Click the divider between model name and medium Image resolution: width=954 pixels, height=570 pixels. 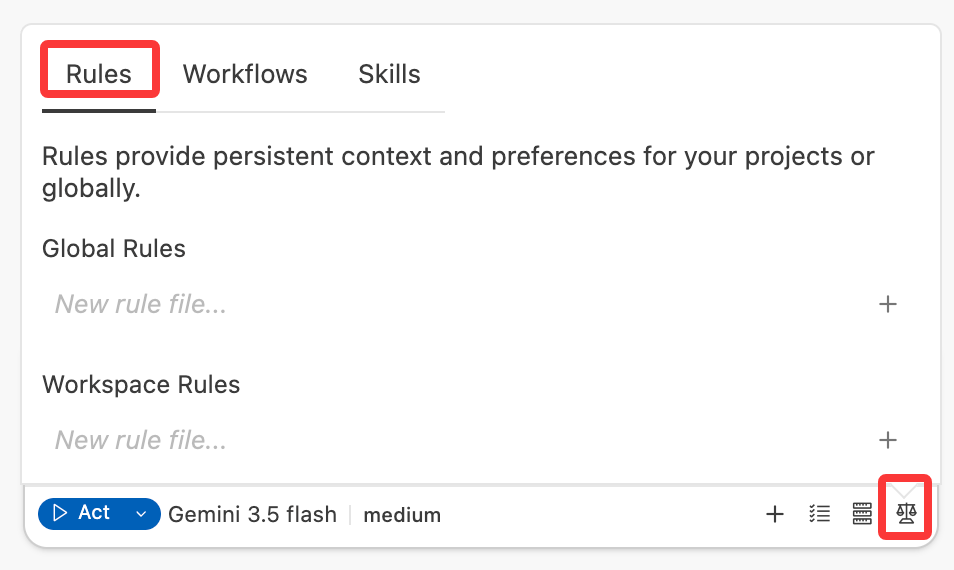[350, 515]
